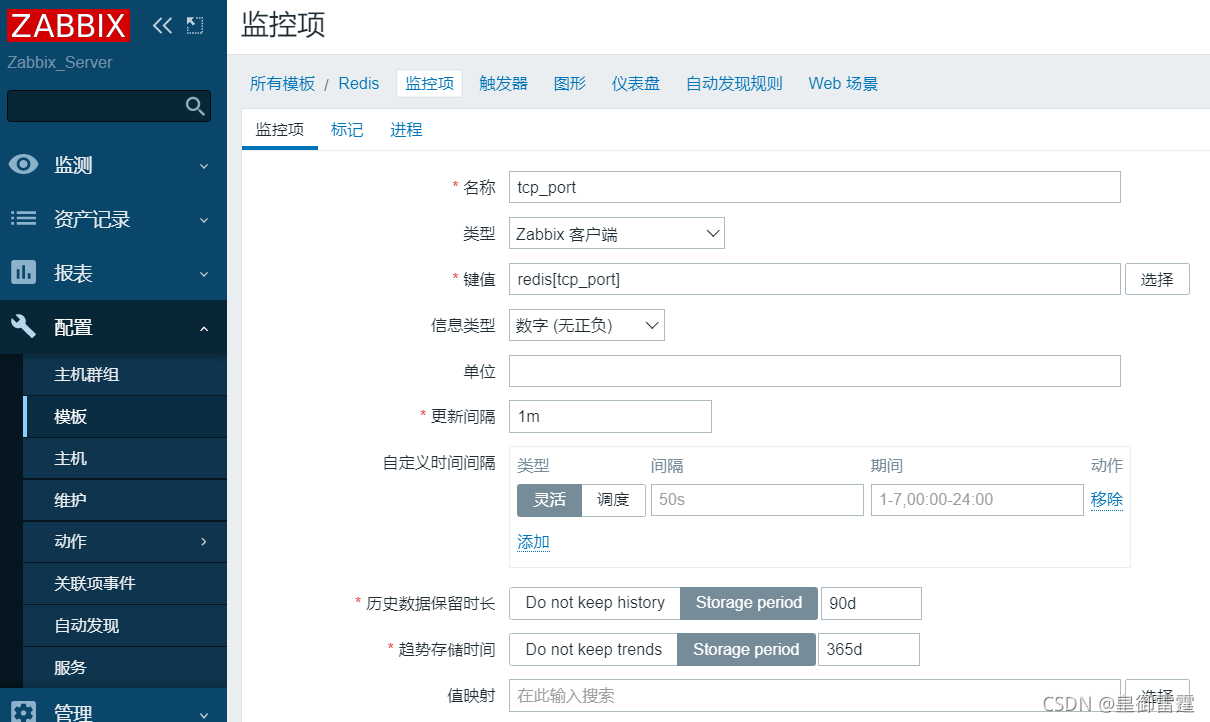Open the 信息类型 dropdown
Image resolution: width=1210 pixels, height=722 pixels.
click(586, 324)
